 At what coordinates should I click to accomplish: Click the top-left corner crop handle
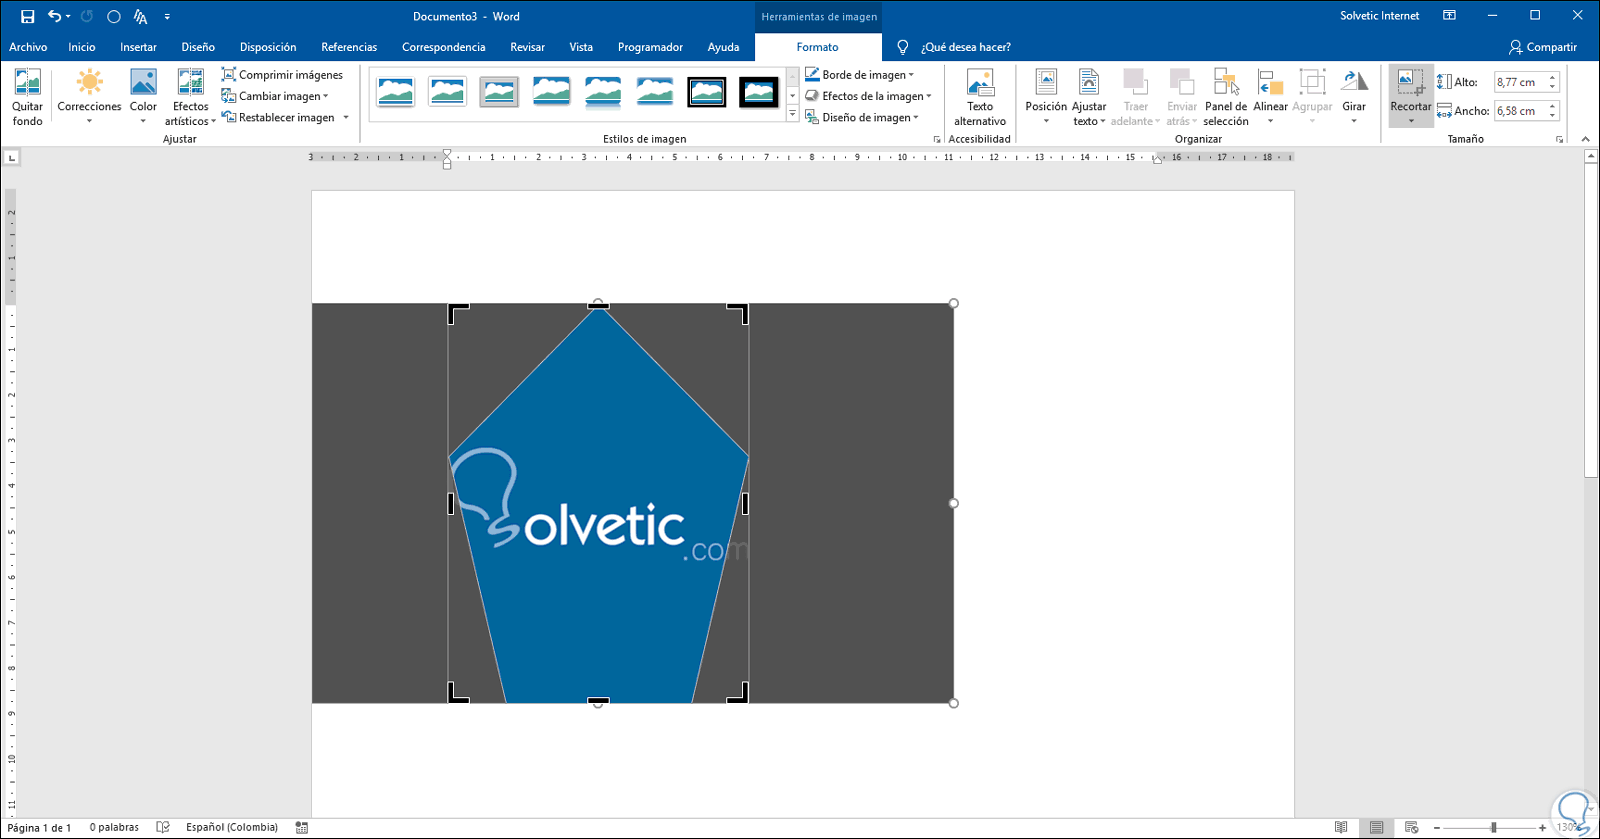458,313
